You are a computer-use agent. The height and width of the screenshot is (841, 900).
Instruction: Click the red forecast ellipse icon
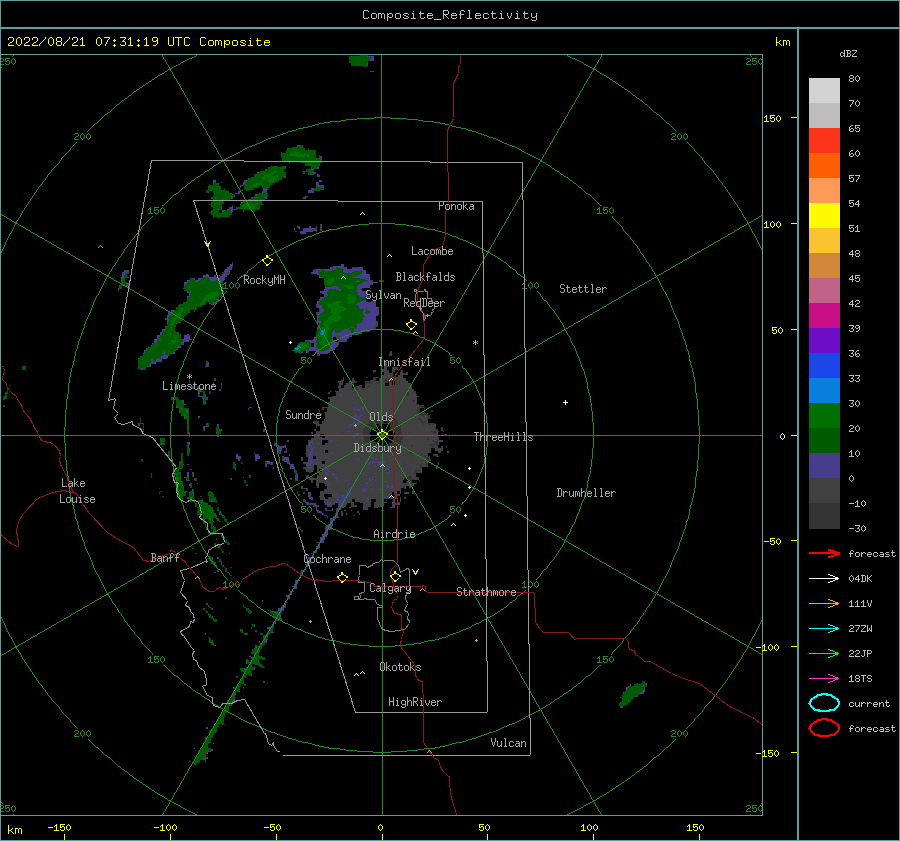(824, 728)
